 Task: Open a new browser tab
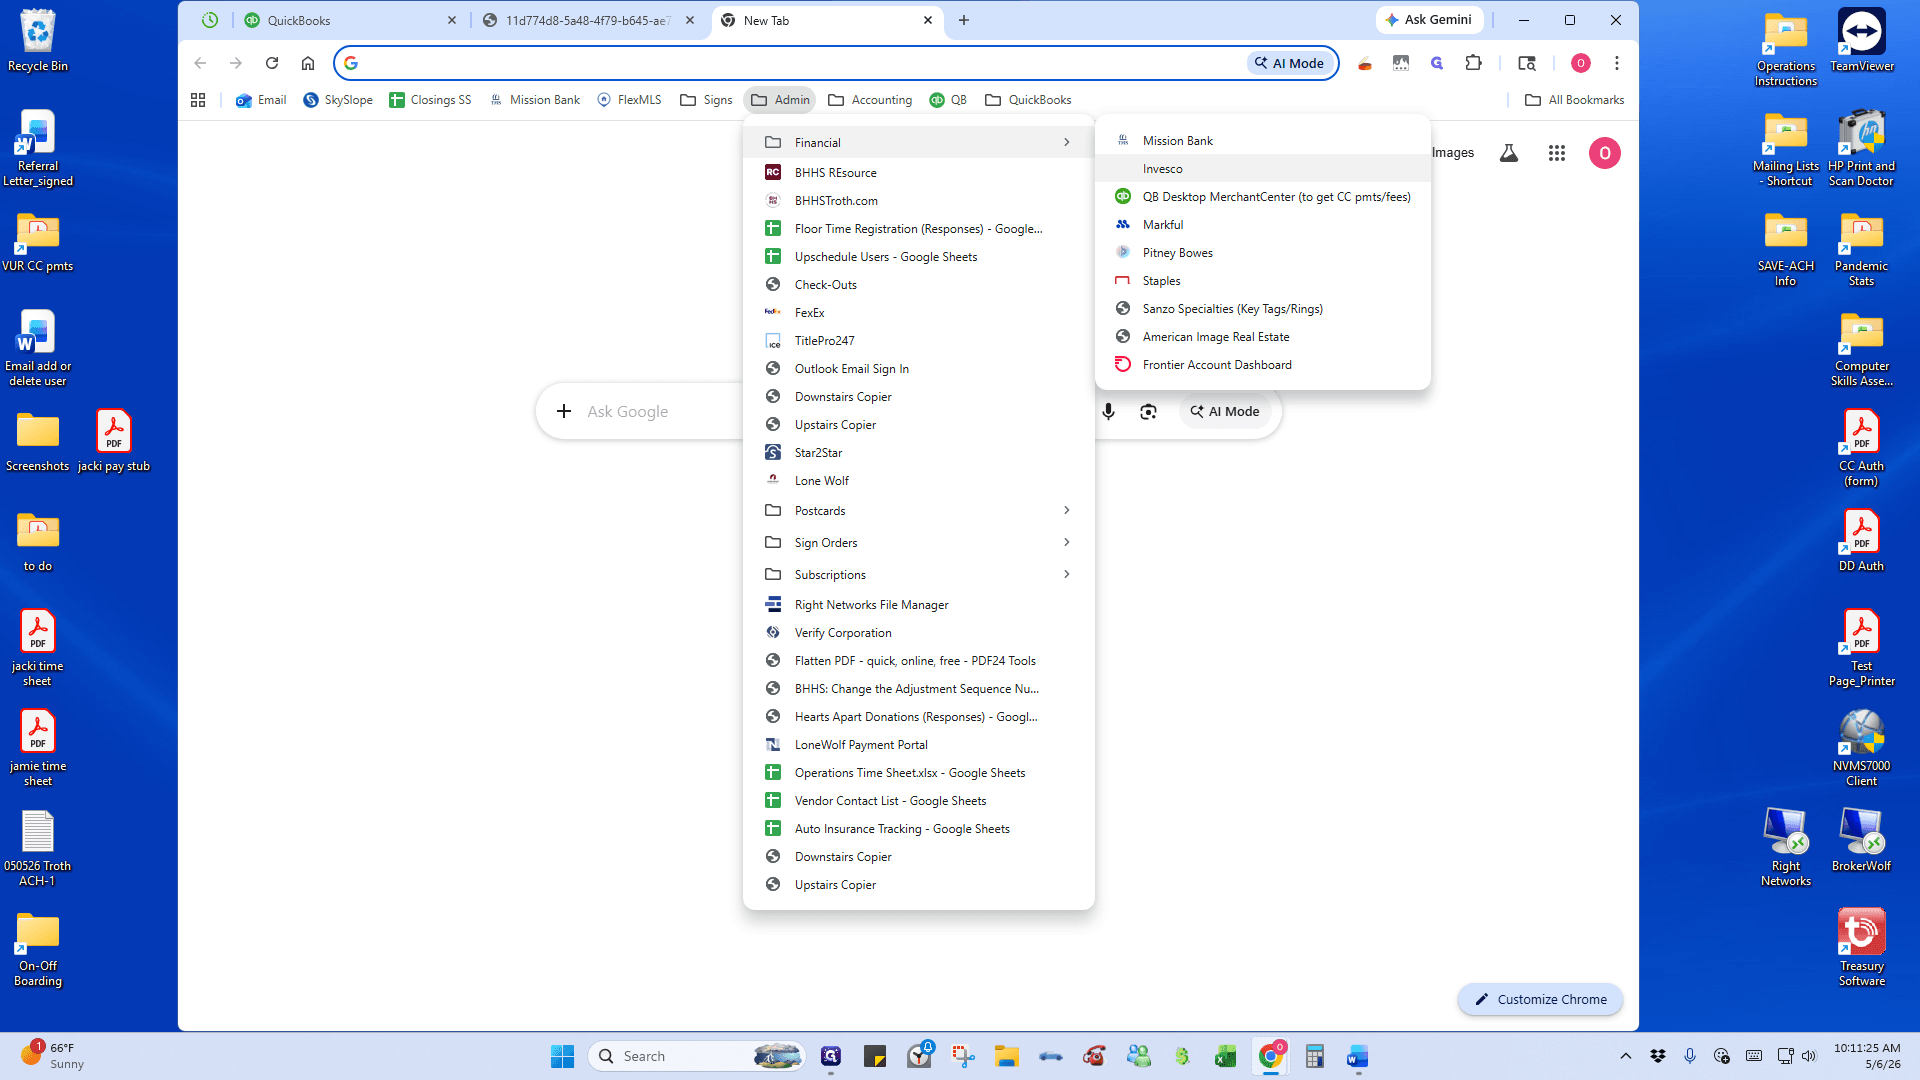[x=964, y=20]
